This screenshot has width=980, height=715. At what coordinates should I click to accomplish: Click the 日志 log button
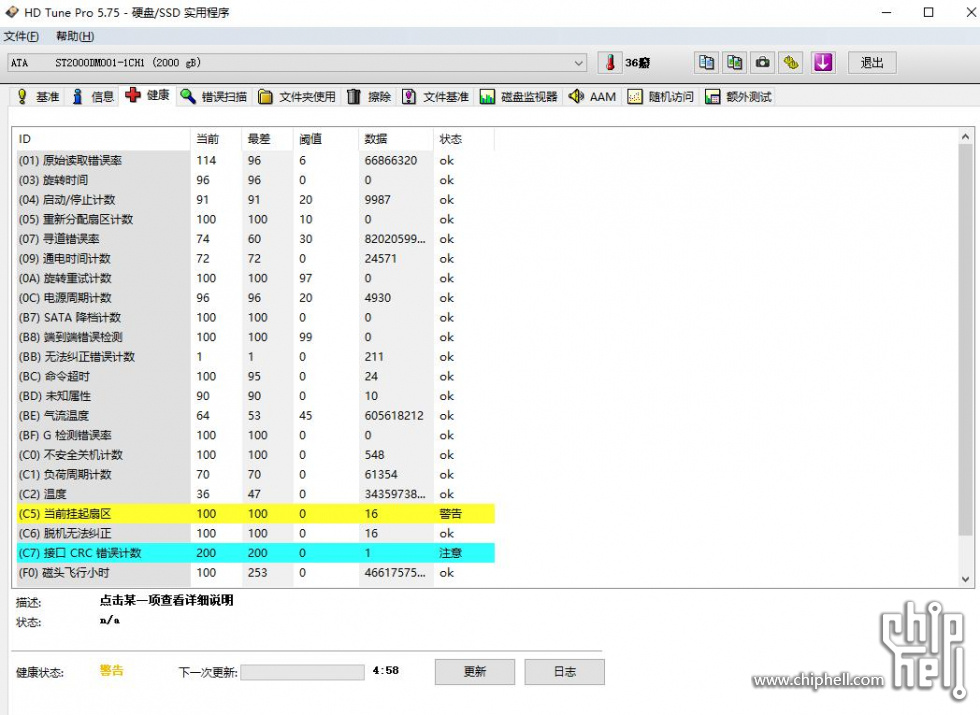click(x=564, y=671)
